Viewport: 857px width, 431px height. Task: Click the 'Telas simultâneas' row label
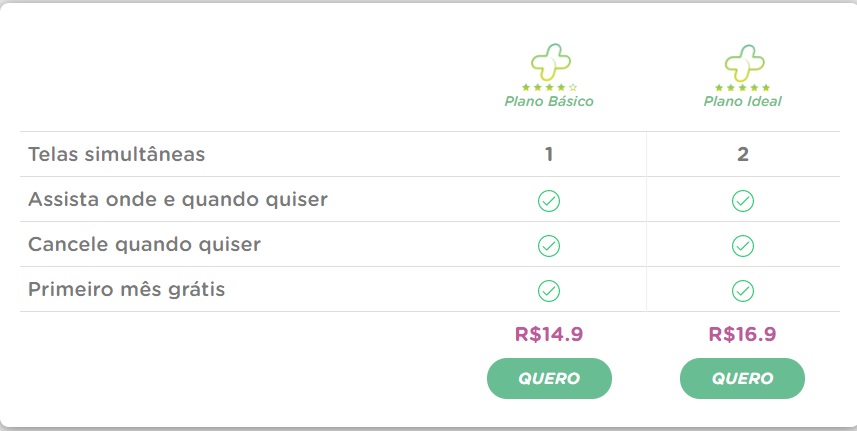click(x=116, y=155)
